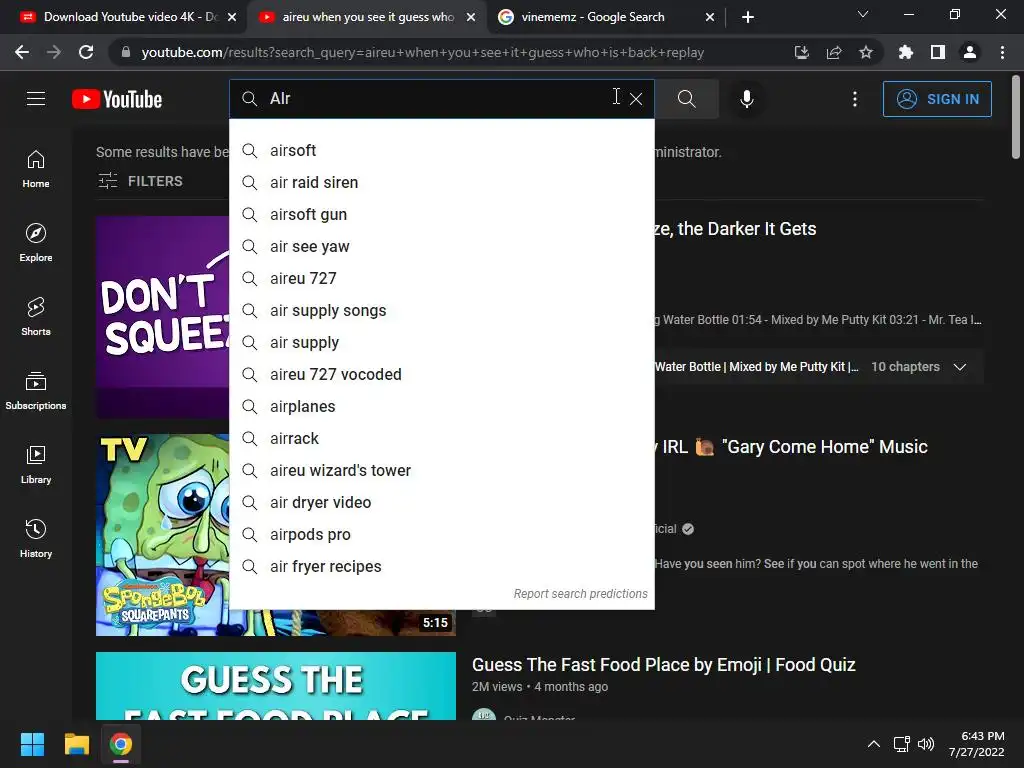Choose the 'aireu 727' suggestion
The image size is (1024, 768).
coord(442,279)
